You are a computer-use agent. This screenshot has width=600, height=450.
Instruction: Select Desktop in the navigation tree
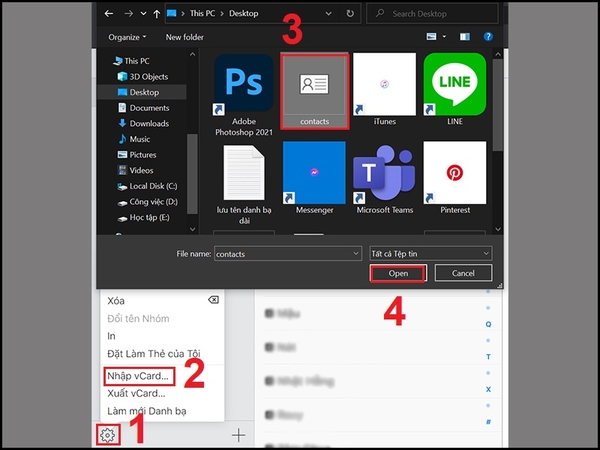tap(142, 92)
